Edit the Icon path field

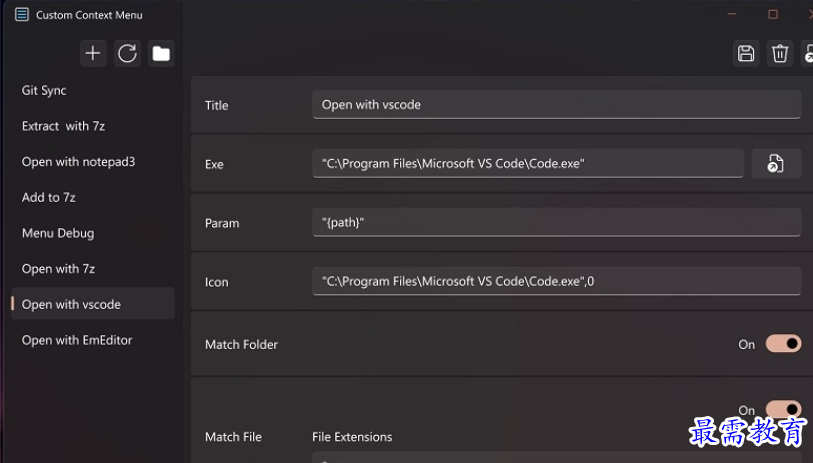[556, 282]
